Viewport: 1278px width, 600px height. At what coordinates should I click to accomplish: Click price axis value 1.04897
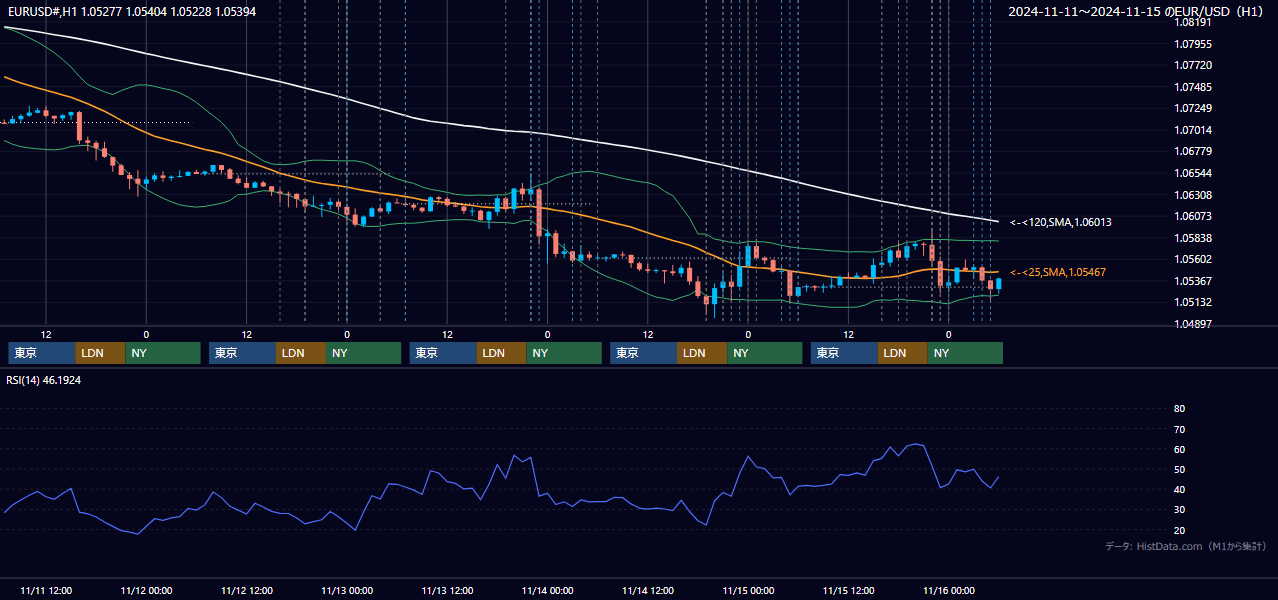point(1193,324)
